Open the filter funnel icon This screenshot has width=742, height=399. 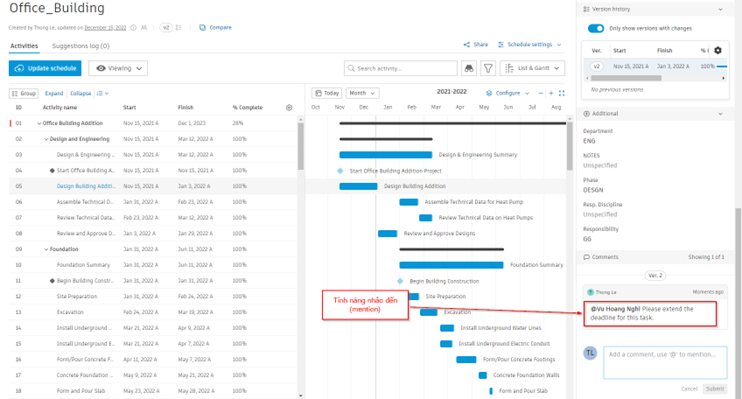click(x=488, y=68)
